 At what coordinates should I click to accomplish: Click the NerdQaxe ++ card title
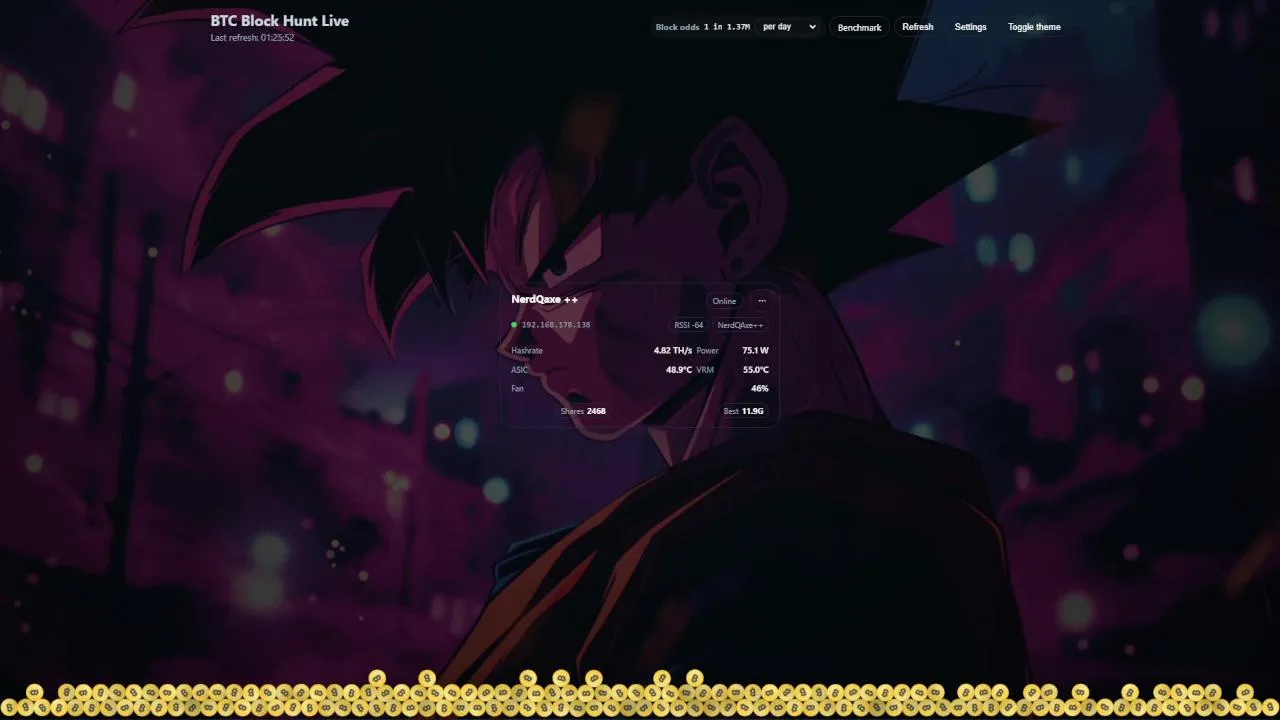coord(544,300)
